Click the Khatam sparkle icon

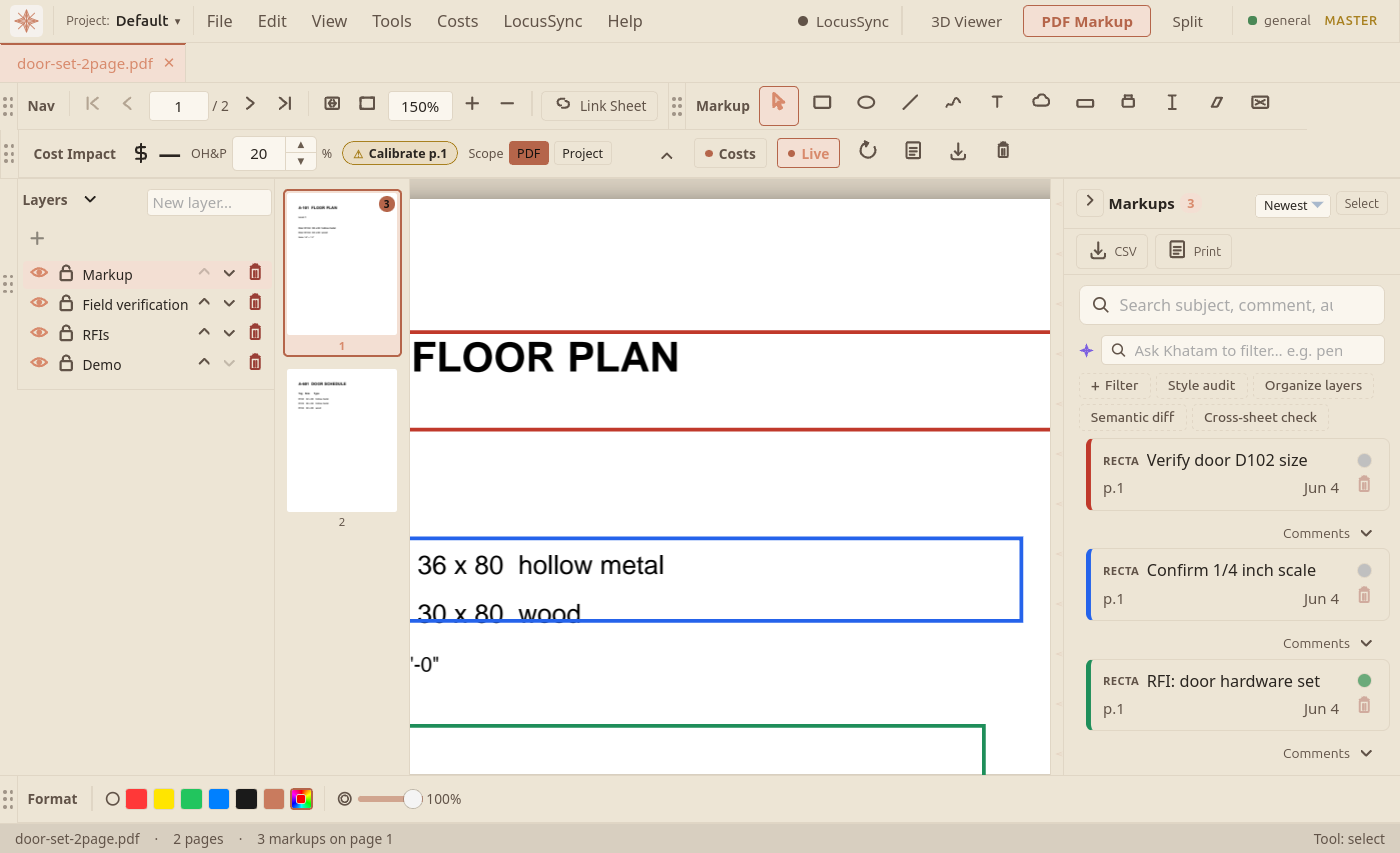tap(1086, 350)
